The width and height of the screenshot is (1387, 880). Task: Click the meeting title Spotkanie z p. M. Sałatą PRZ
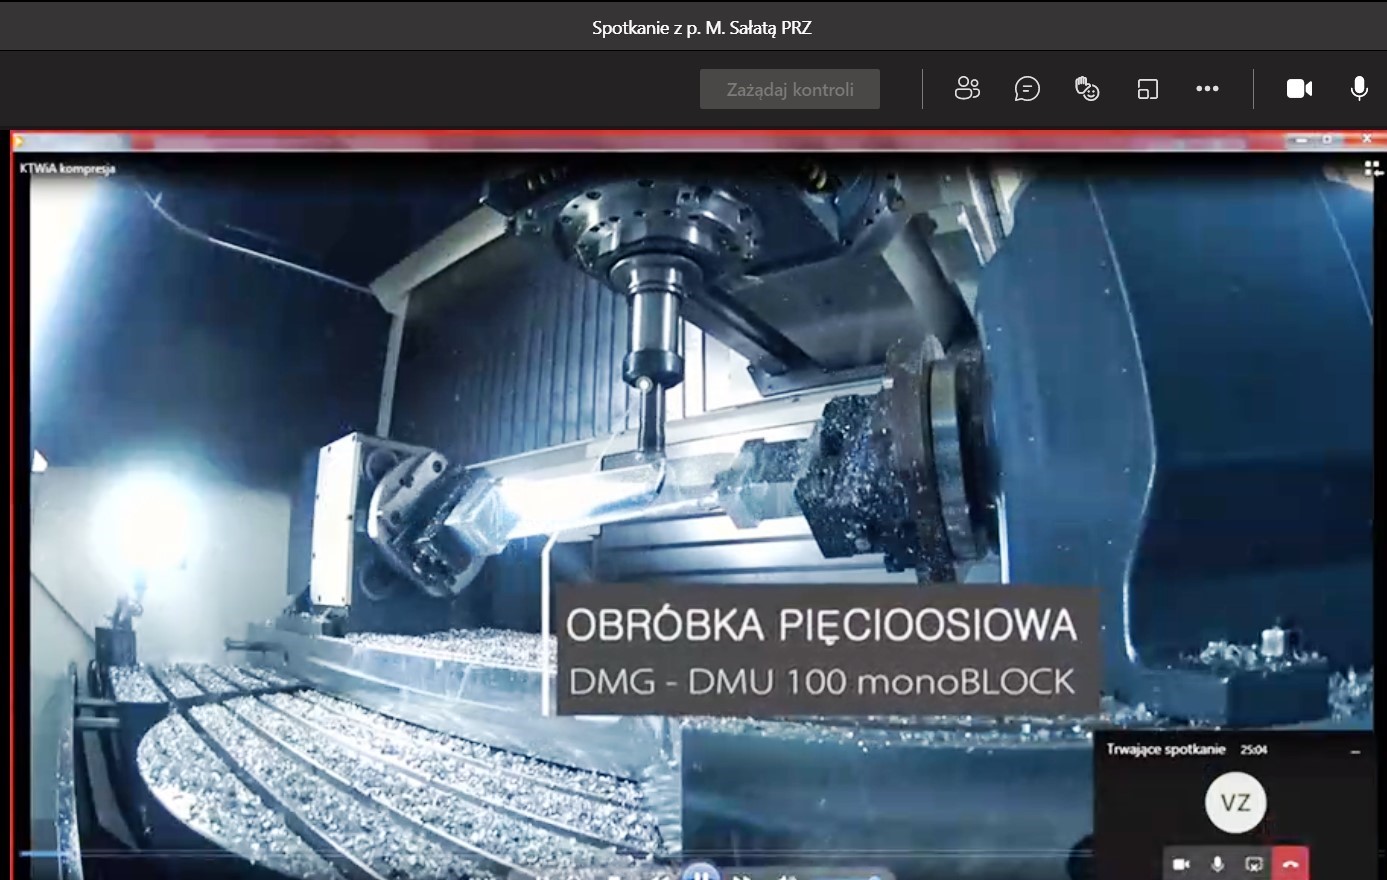[x=701, y=28]
